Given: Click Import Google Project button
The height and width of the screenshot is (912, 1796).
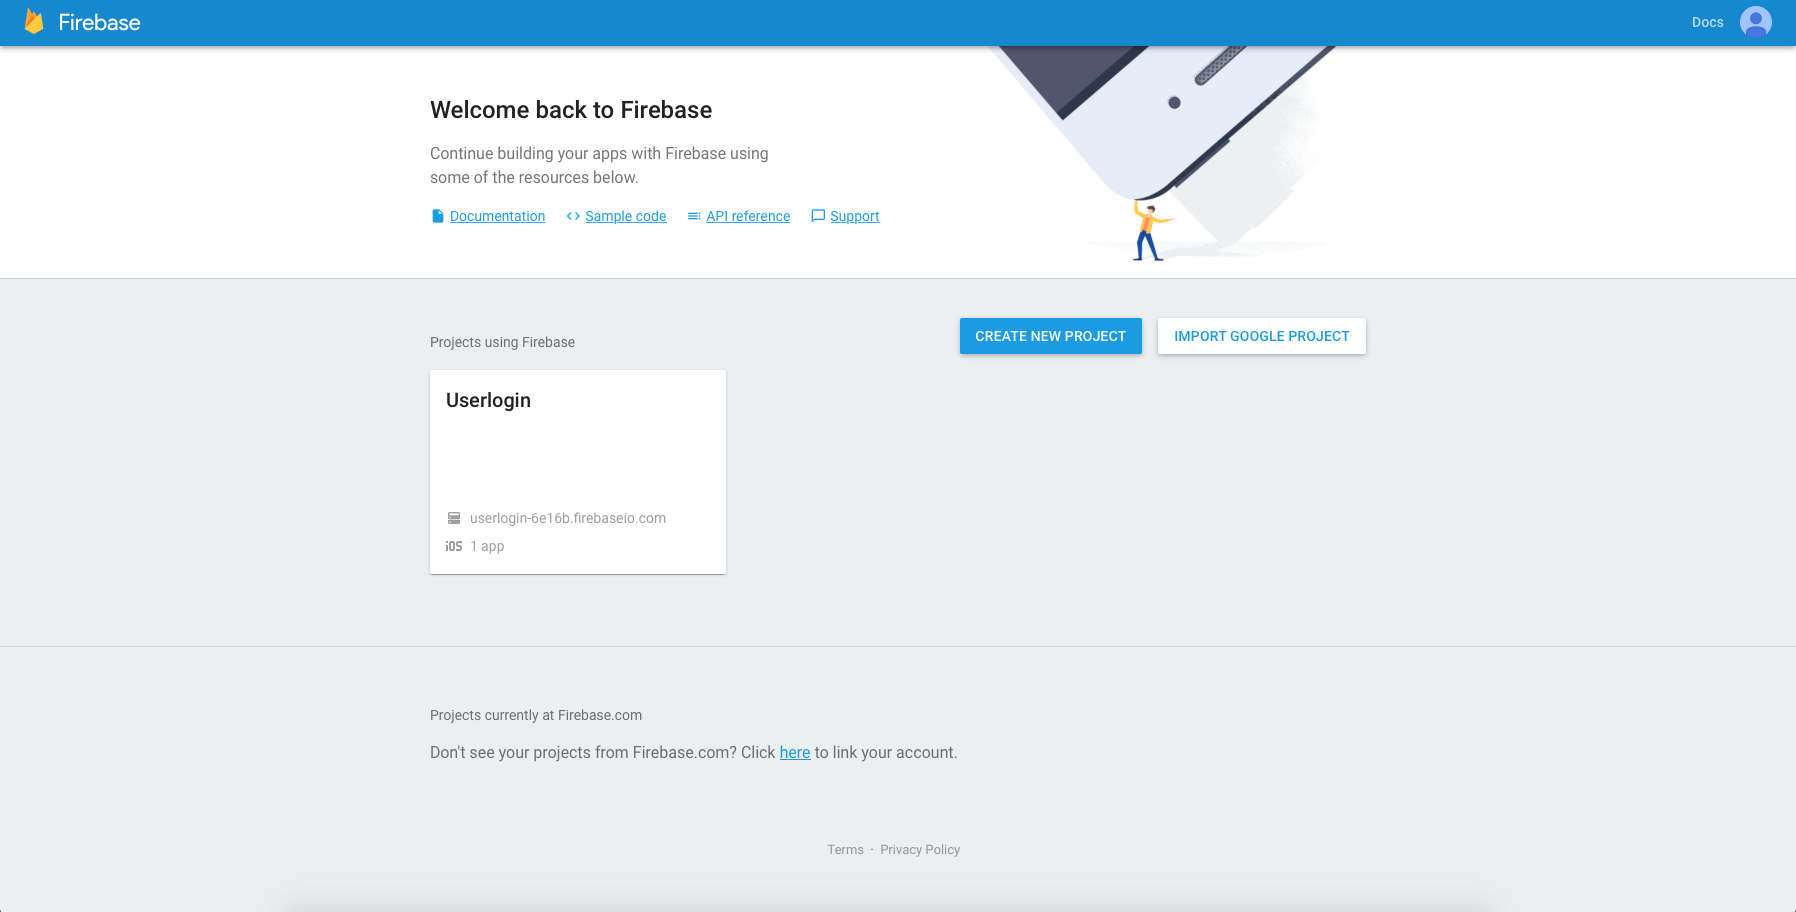Looking at the screenshot, I should (1262, 336).
